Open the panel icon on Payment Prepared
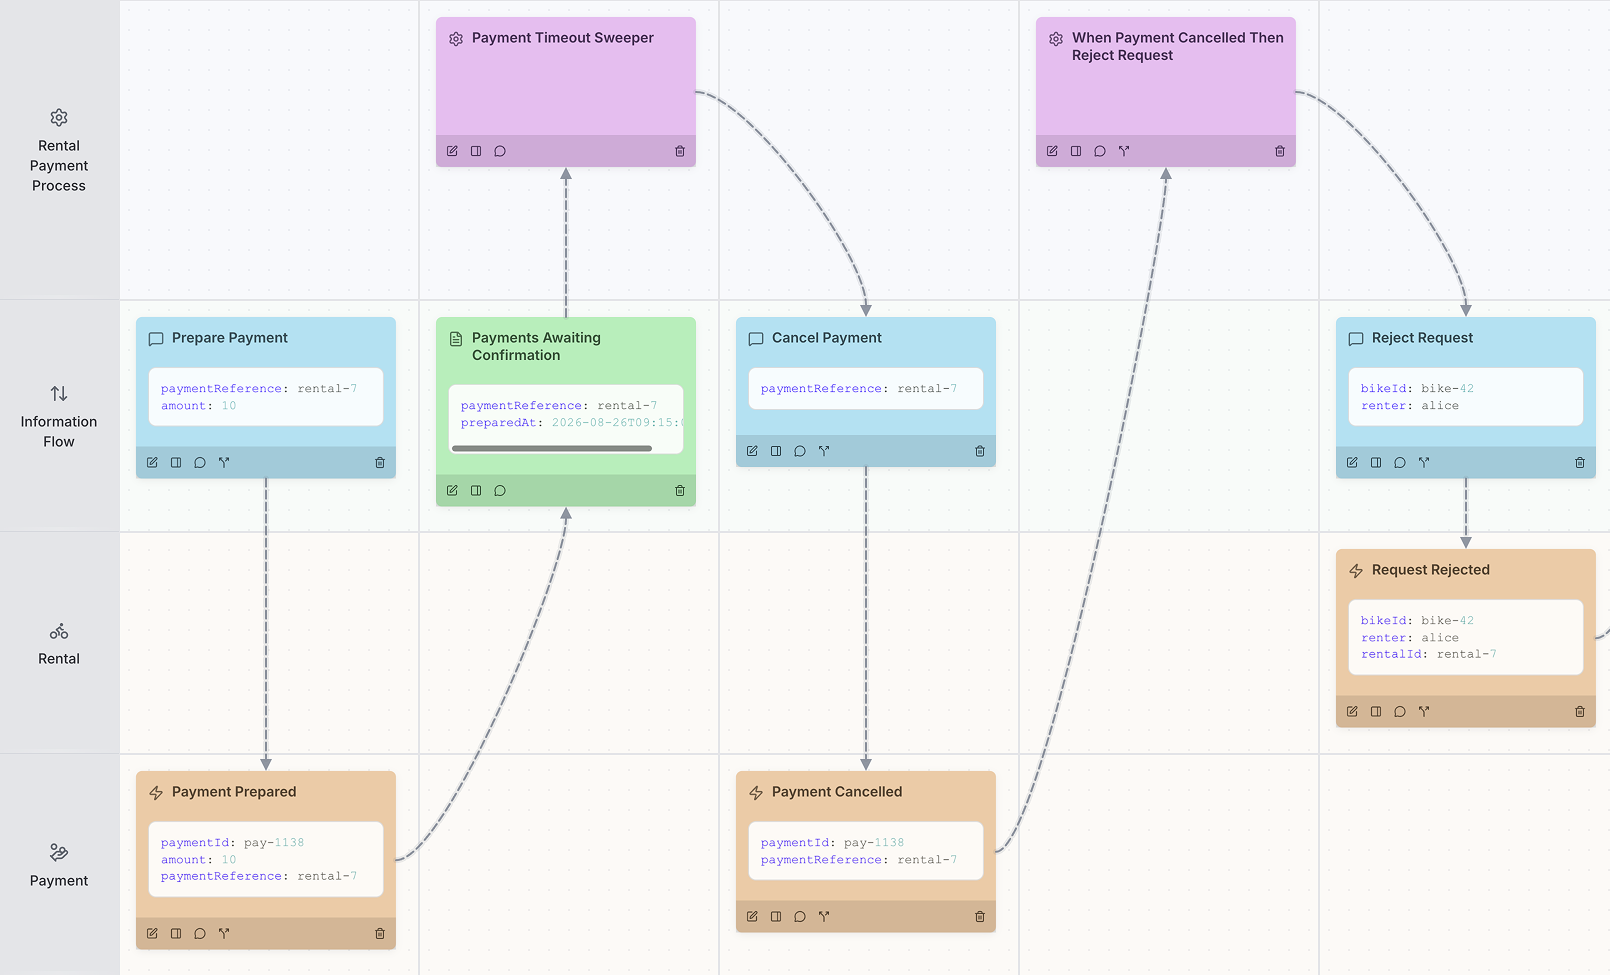 176,934
